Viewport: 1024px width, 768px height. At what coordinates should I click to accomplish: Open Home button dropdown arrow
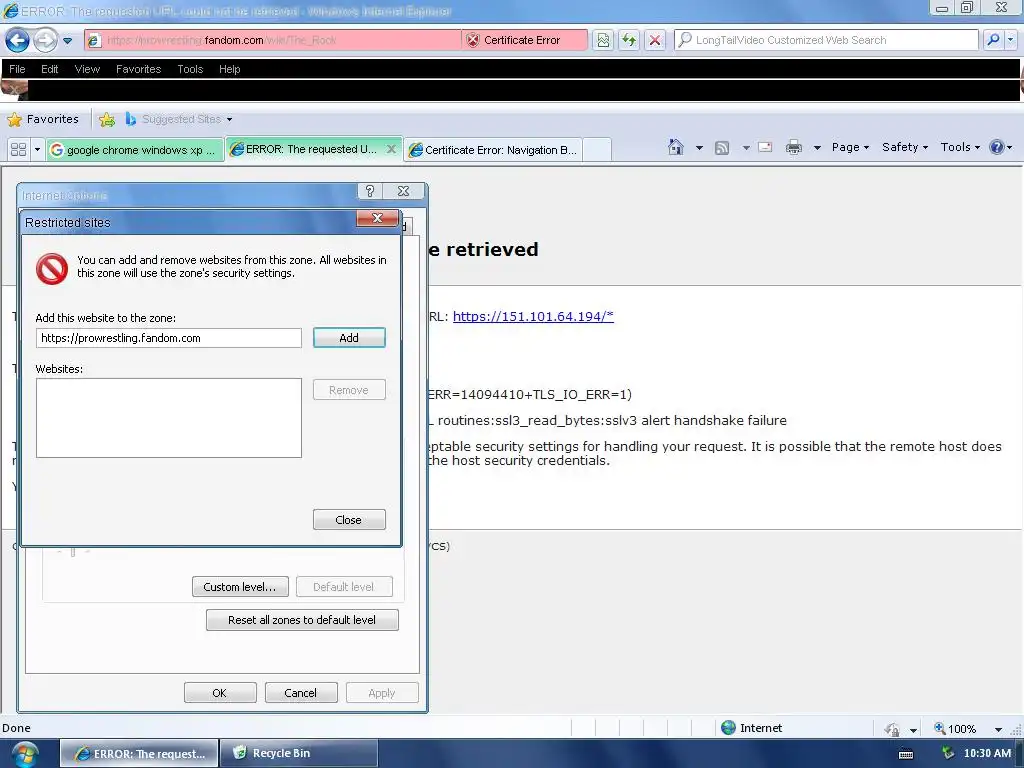pos(699,148)
